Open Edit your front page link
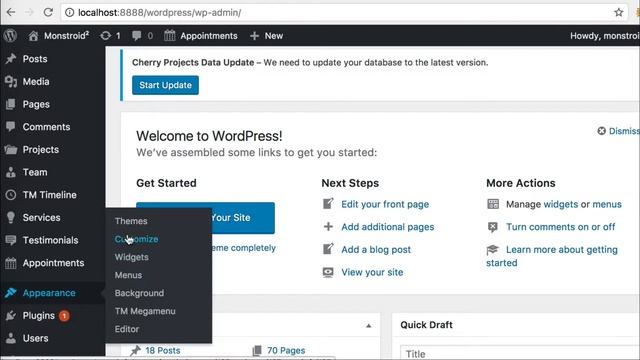Viewport: 640px width, 360px height. pyautogui.click(x=385, y=204)
